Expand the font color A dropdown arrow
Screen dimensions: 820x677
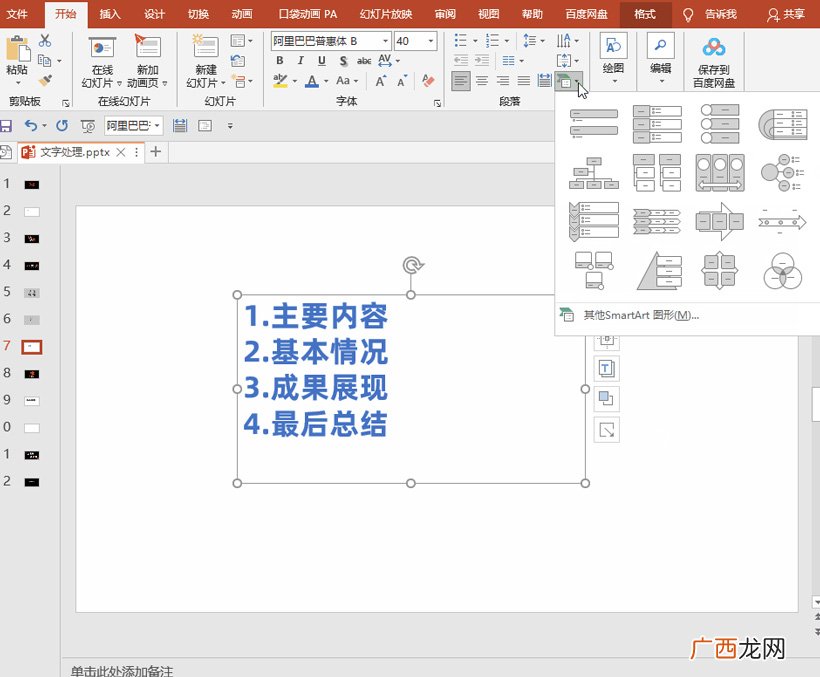(x=326, y=81)
